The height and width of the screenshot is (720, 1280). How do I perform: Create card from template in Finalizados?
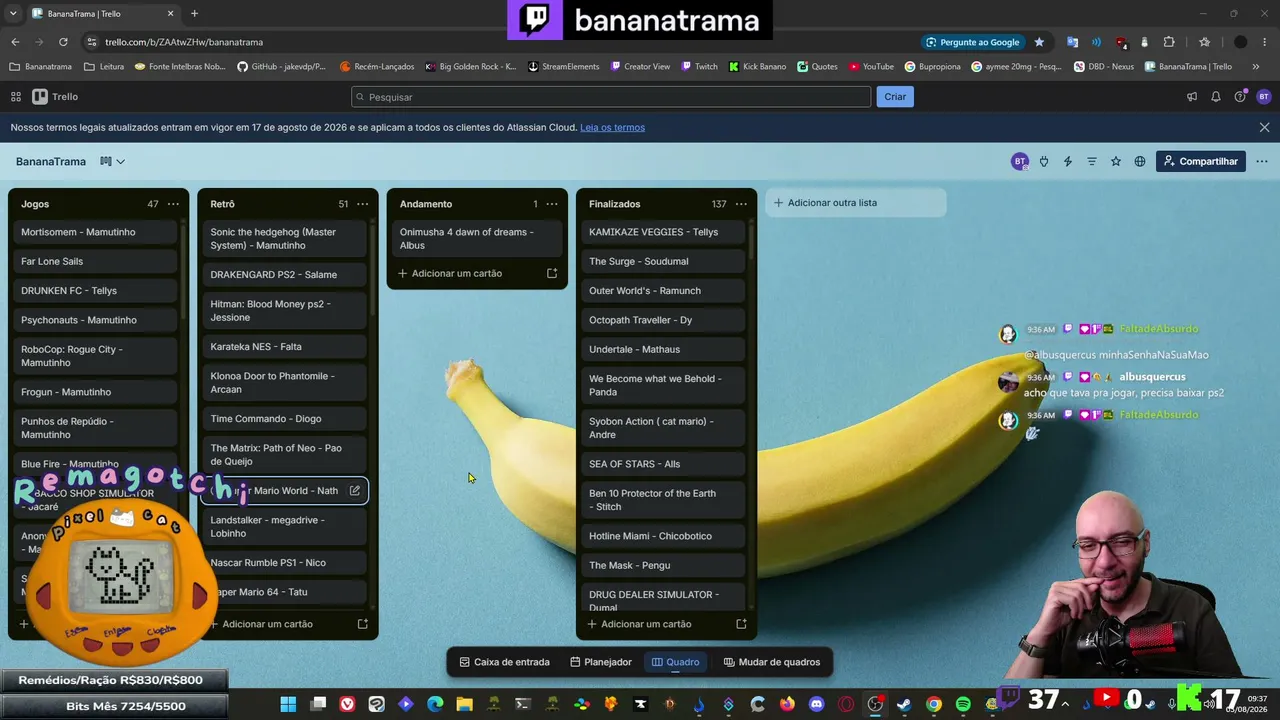coord(741,624)
